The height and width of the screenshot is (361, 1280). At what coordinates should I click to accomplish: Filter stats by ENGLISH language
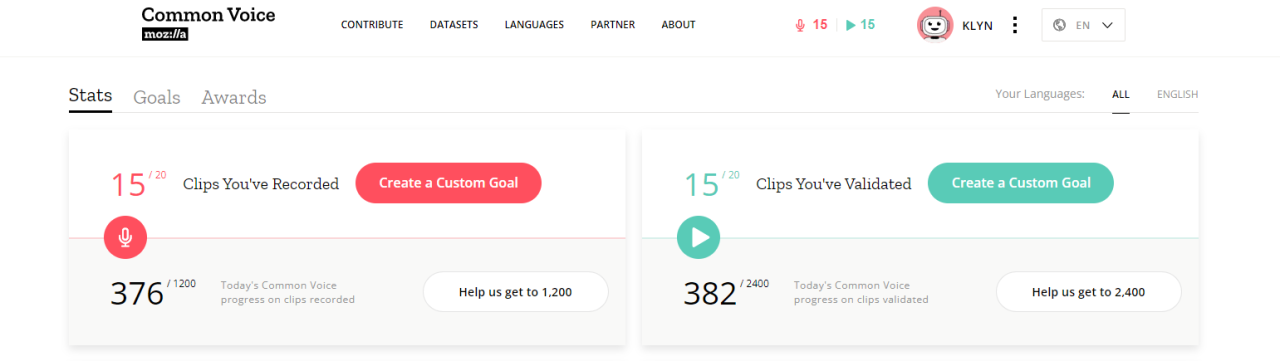coord(1177,95)
